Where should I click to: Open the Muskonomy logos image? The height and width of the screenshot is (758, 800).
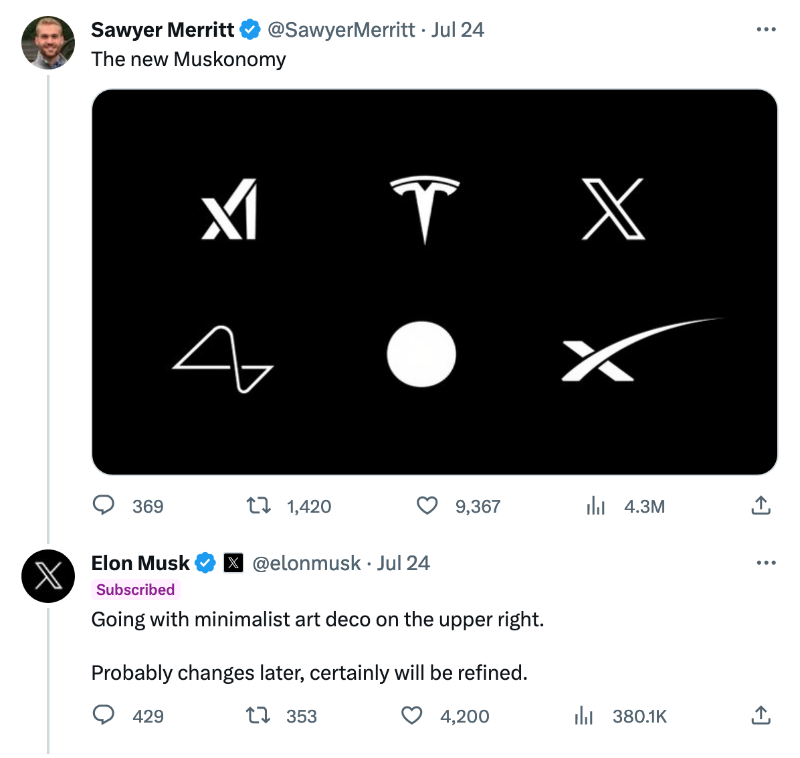point(434,281)
